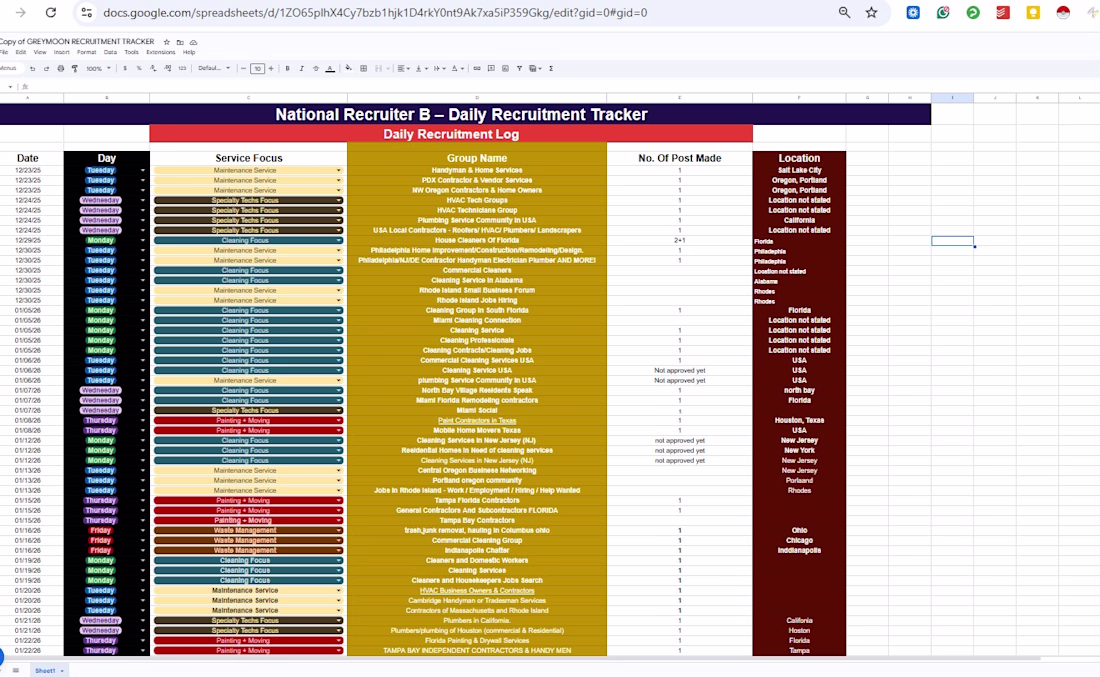Open the Paint Contractors in Texas link

477,421
